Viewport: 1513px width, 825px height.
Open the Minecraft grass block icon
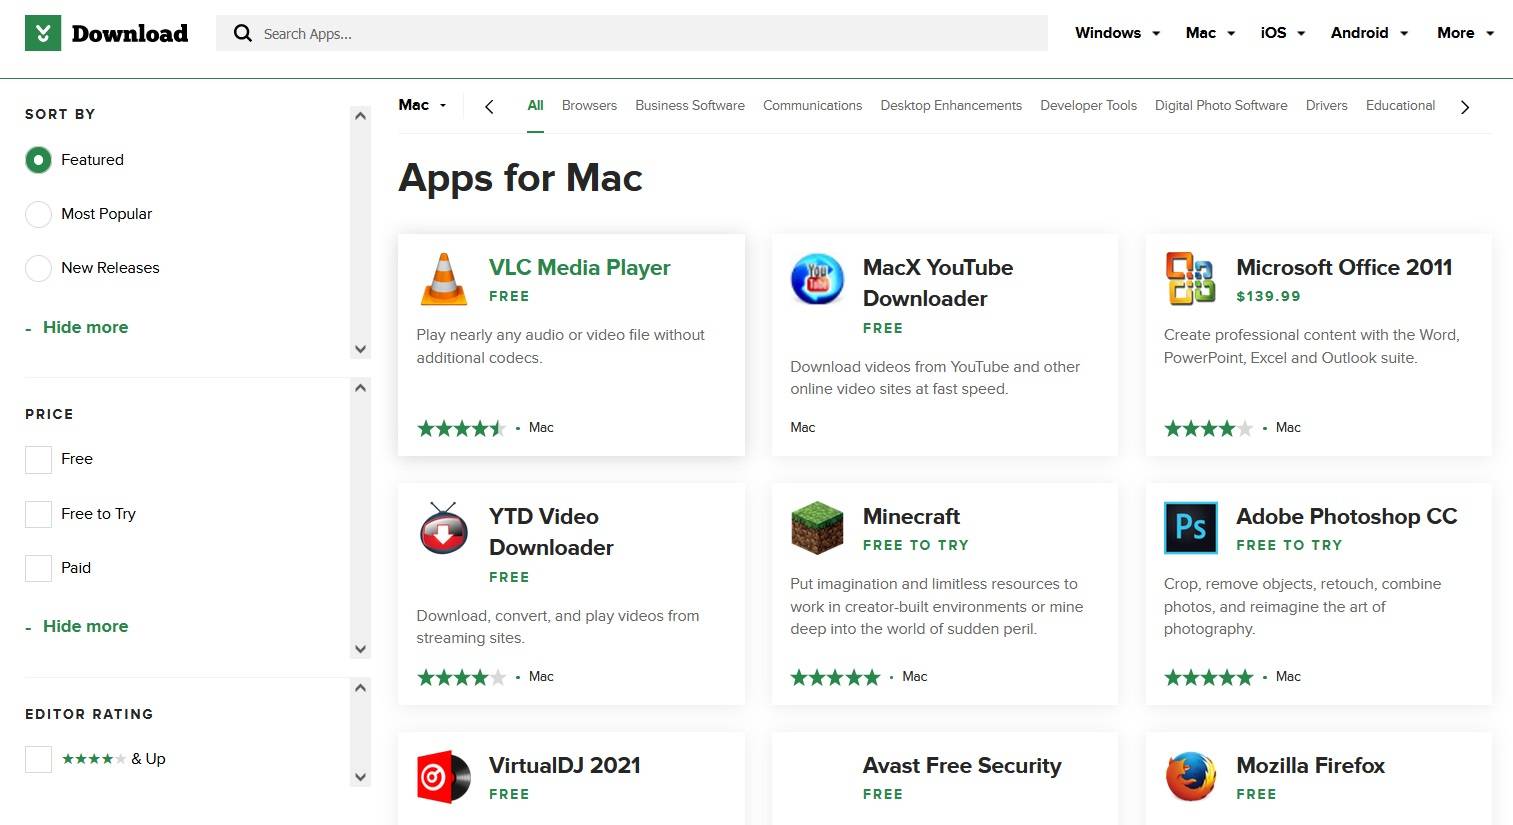pos(817,528)
